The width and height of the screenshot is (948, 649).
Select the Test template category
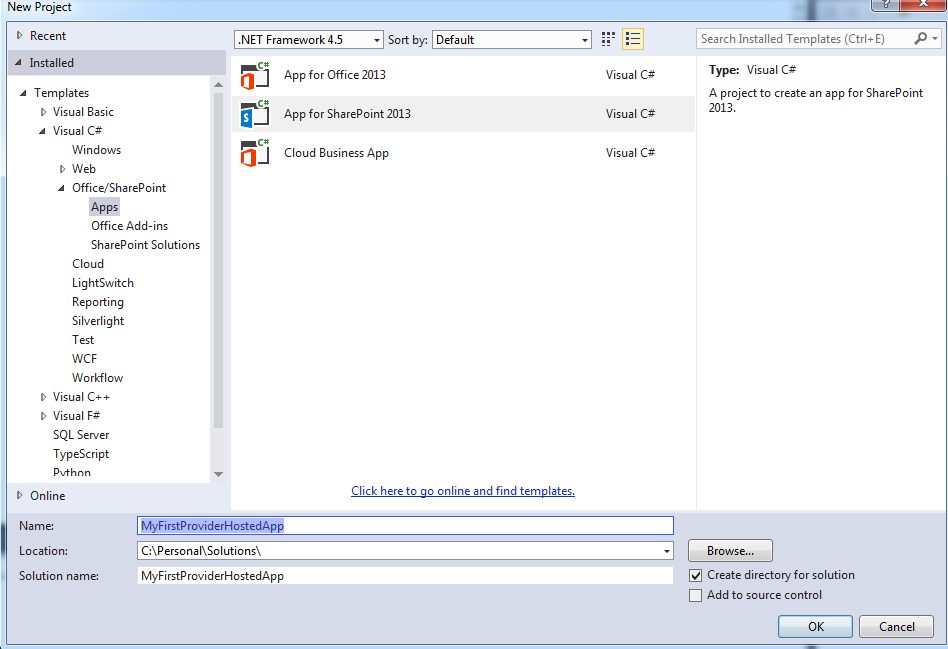pos(83,340)
